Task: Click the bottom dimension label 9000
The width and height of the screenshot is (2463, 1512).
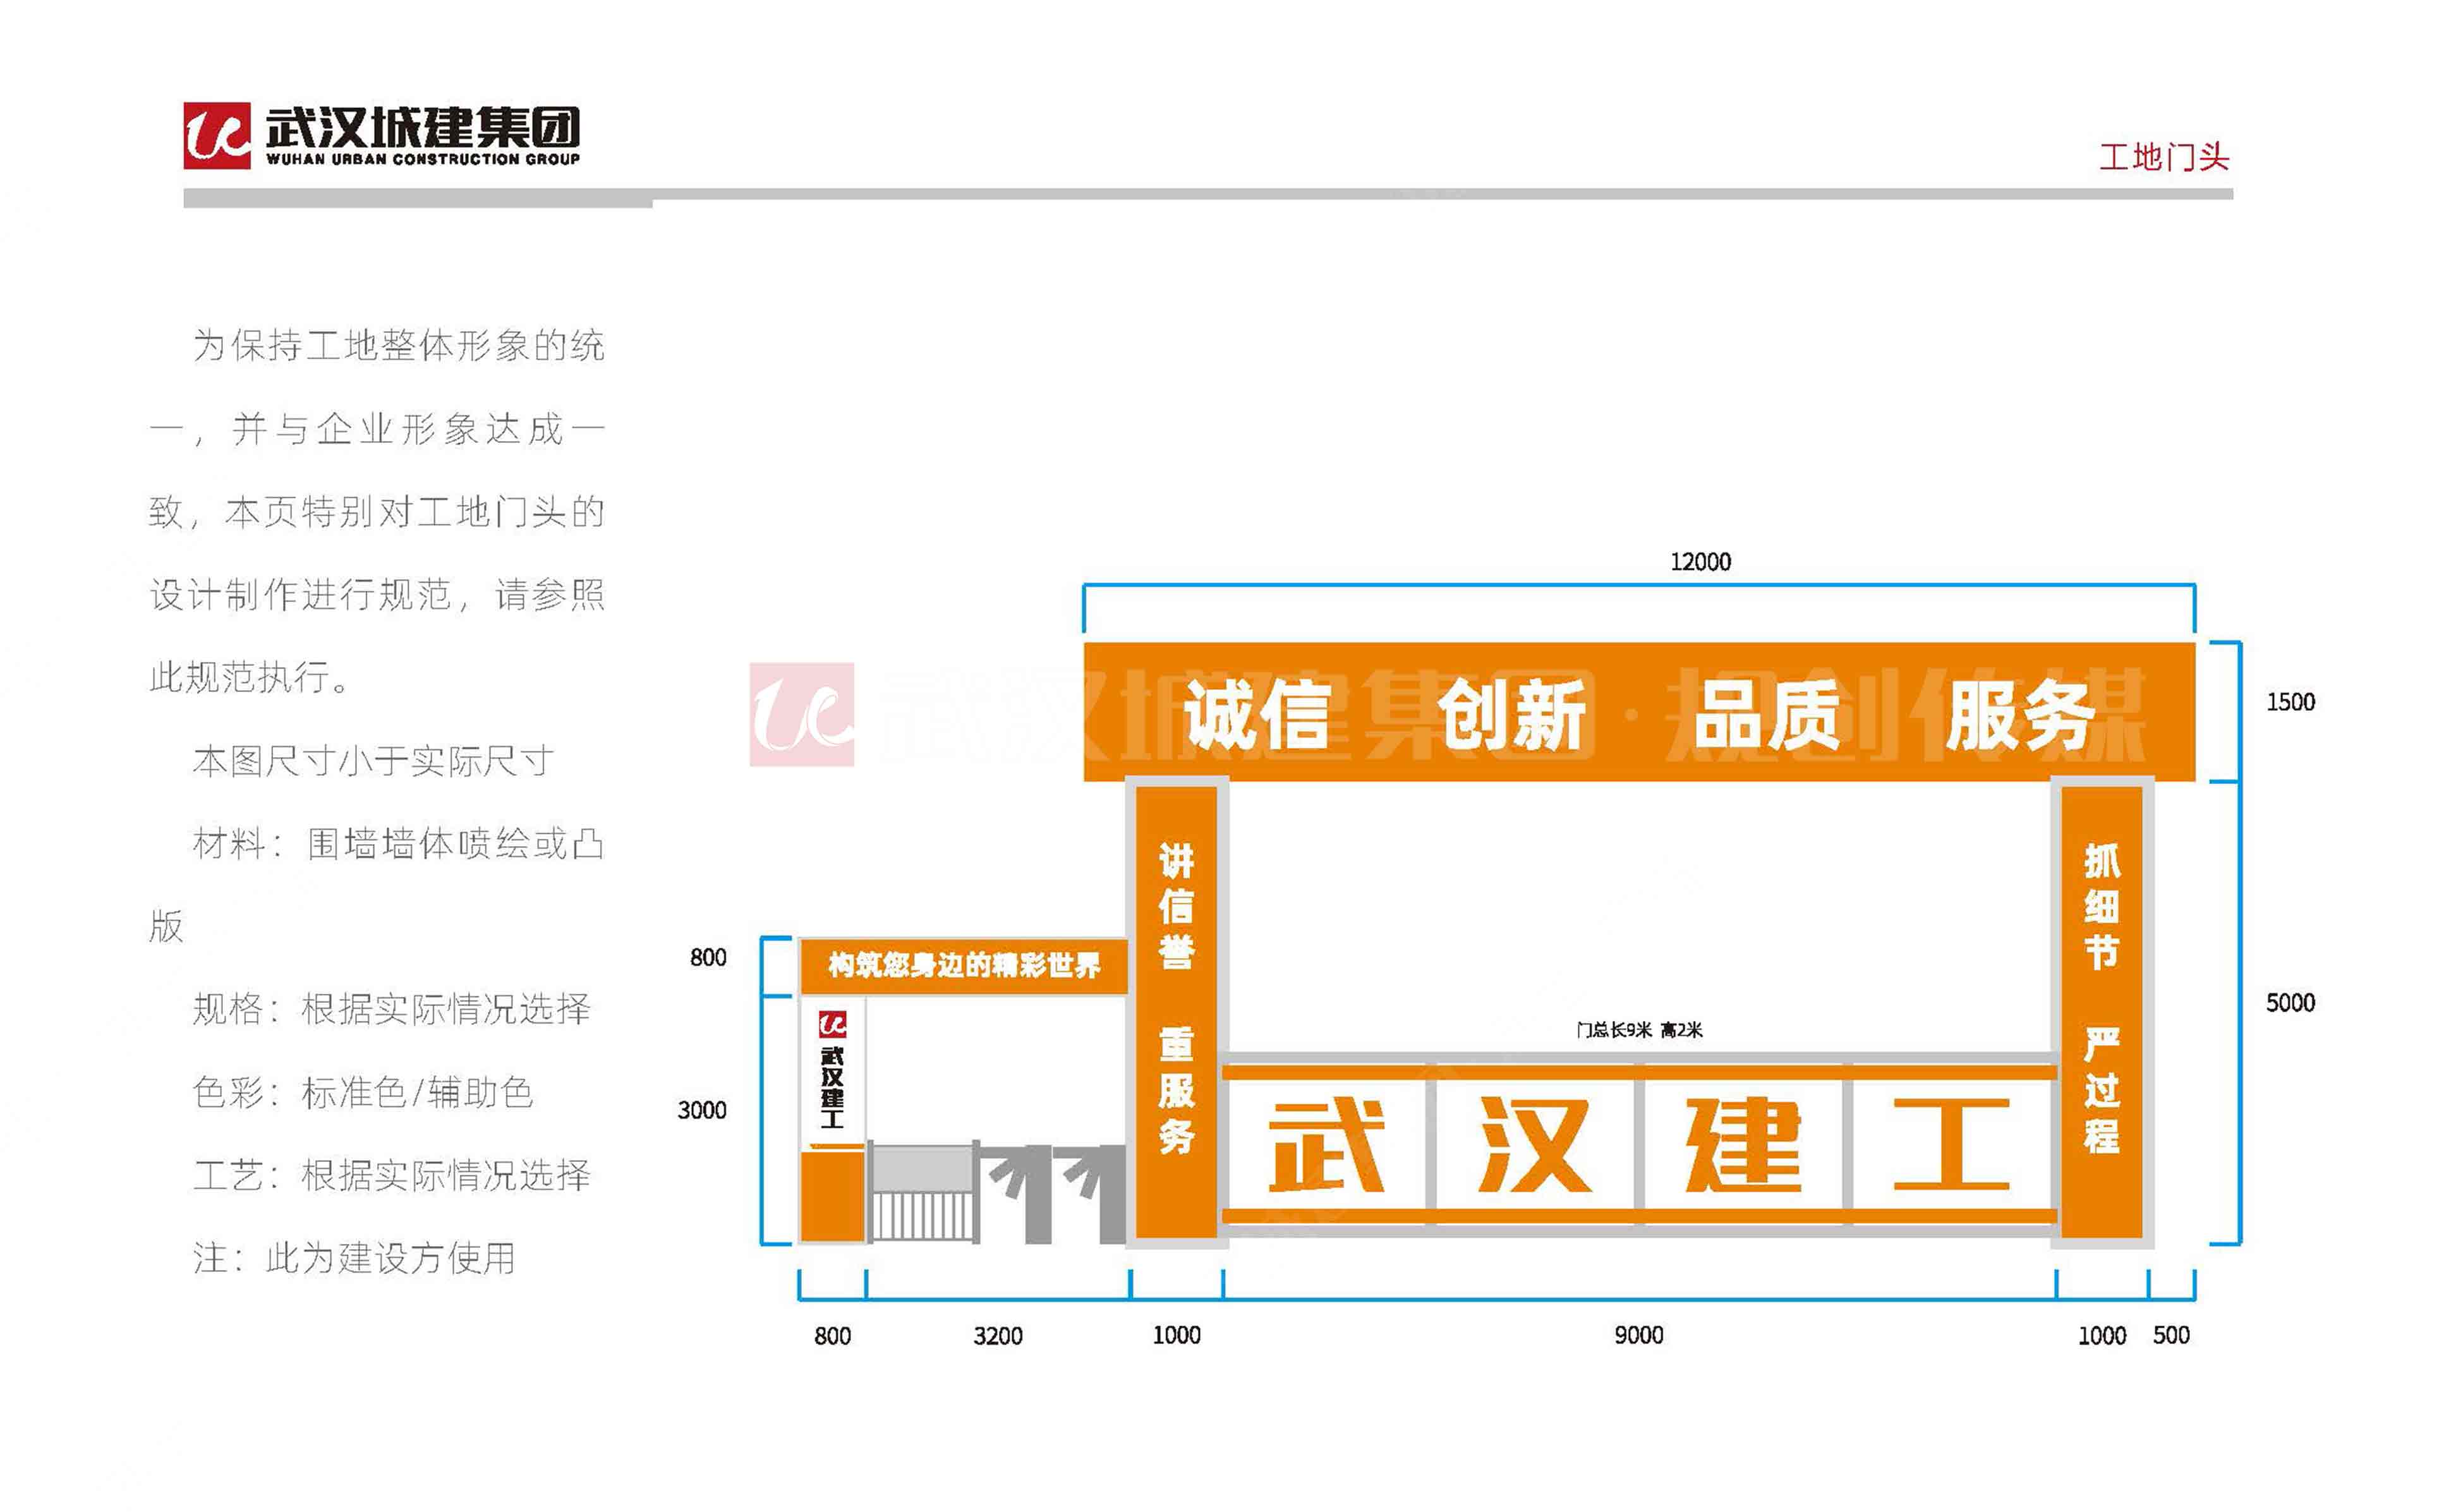Action: coord(1638,1335)
